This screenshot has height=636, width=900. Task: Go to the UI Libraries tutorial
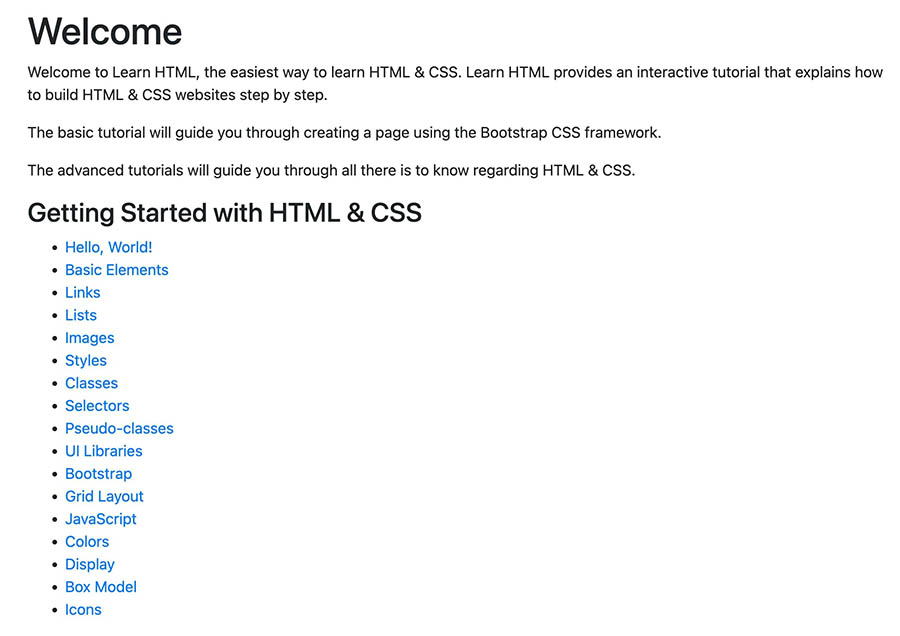103,451
